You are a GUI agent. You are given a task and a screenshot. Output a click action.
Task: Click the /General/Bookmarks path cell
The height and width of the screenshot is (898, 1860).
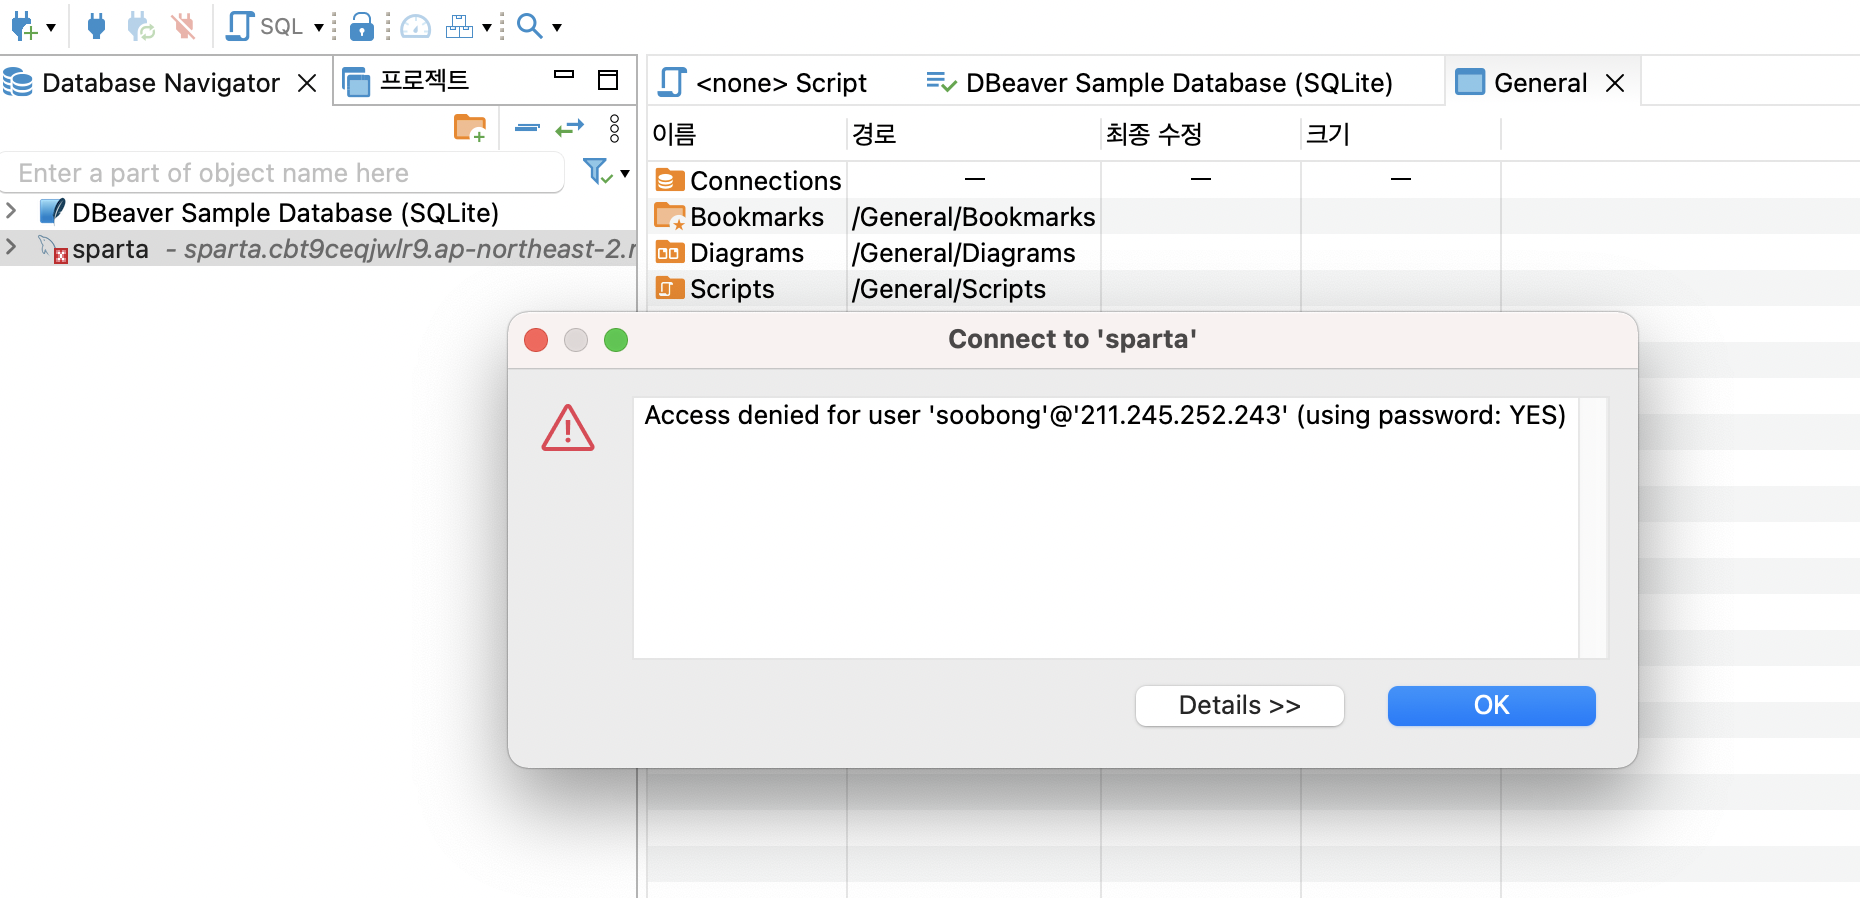click(974, 217)
